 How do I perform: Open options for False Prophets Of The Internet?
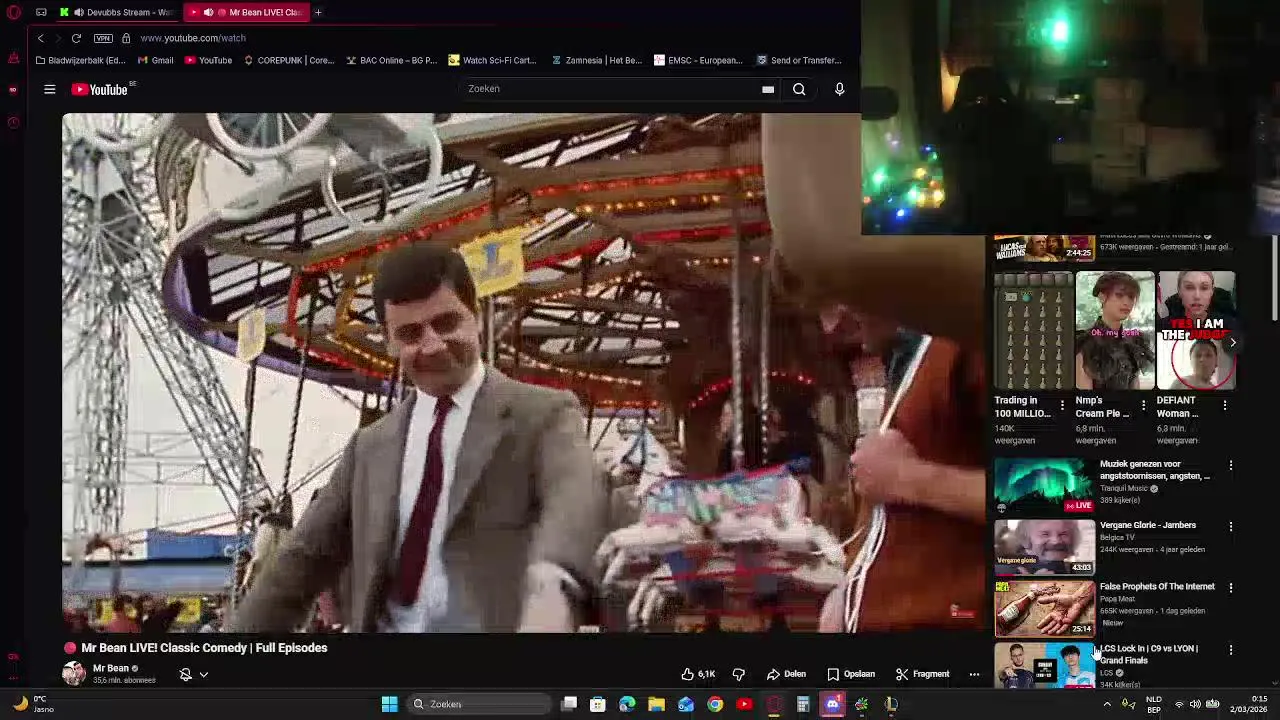[1231, 588]
